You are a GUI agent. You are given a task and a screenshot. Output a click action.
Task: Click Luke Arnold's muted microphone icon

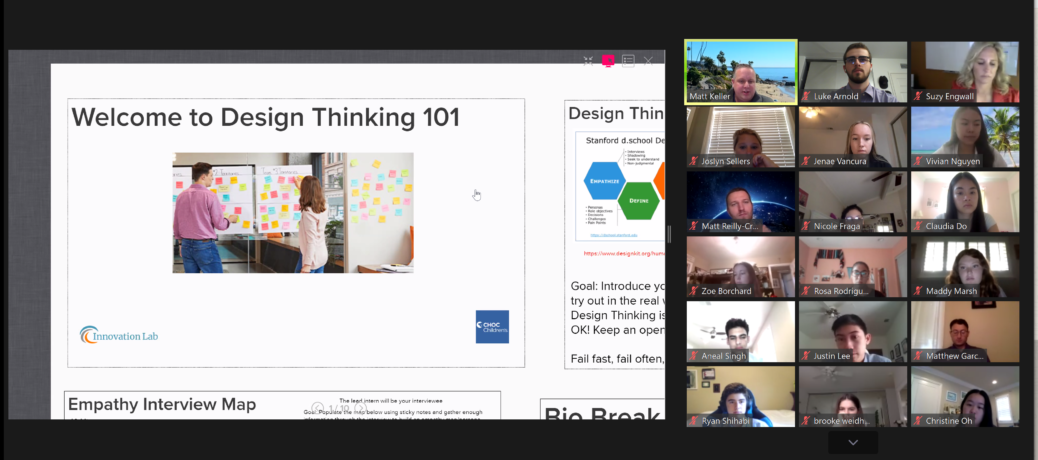point(806,97)
